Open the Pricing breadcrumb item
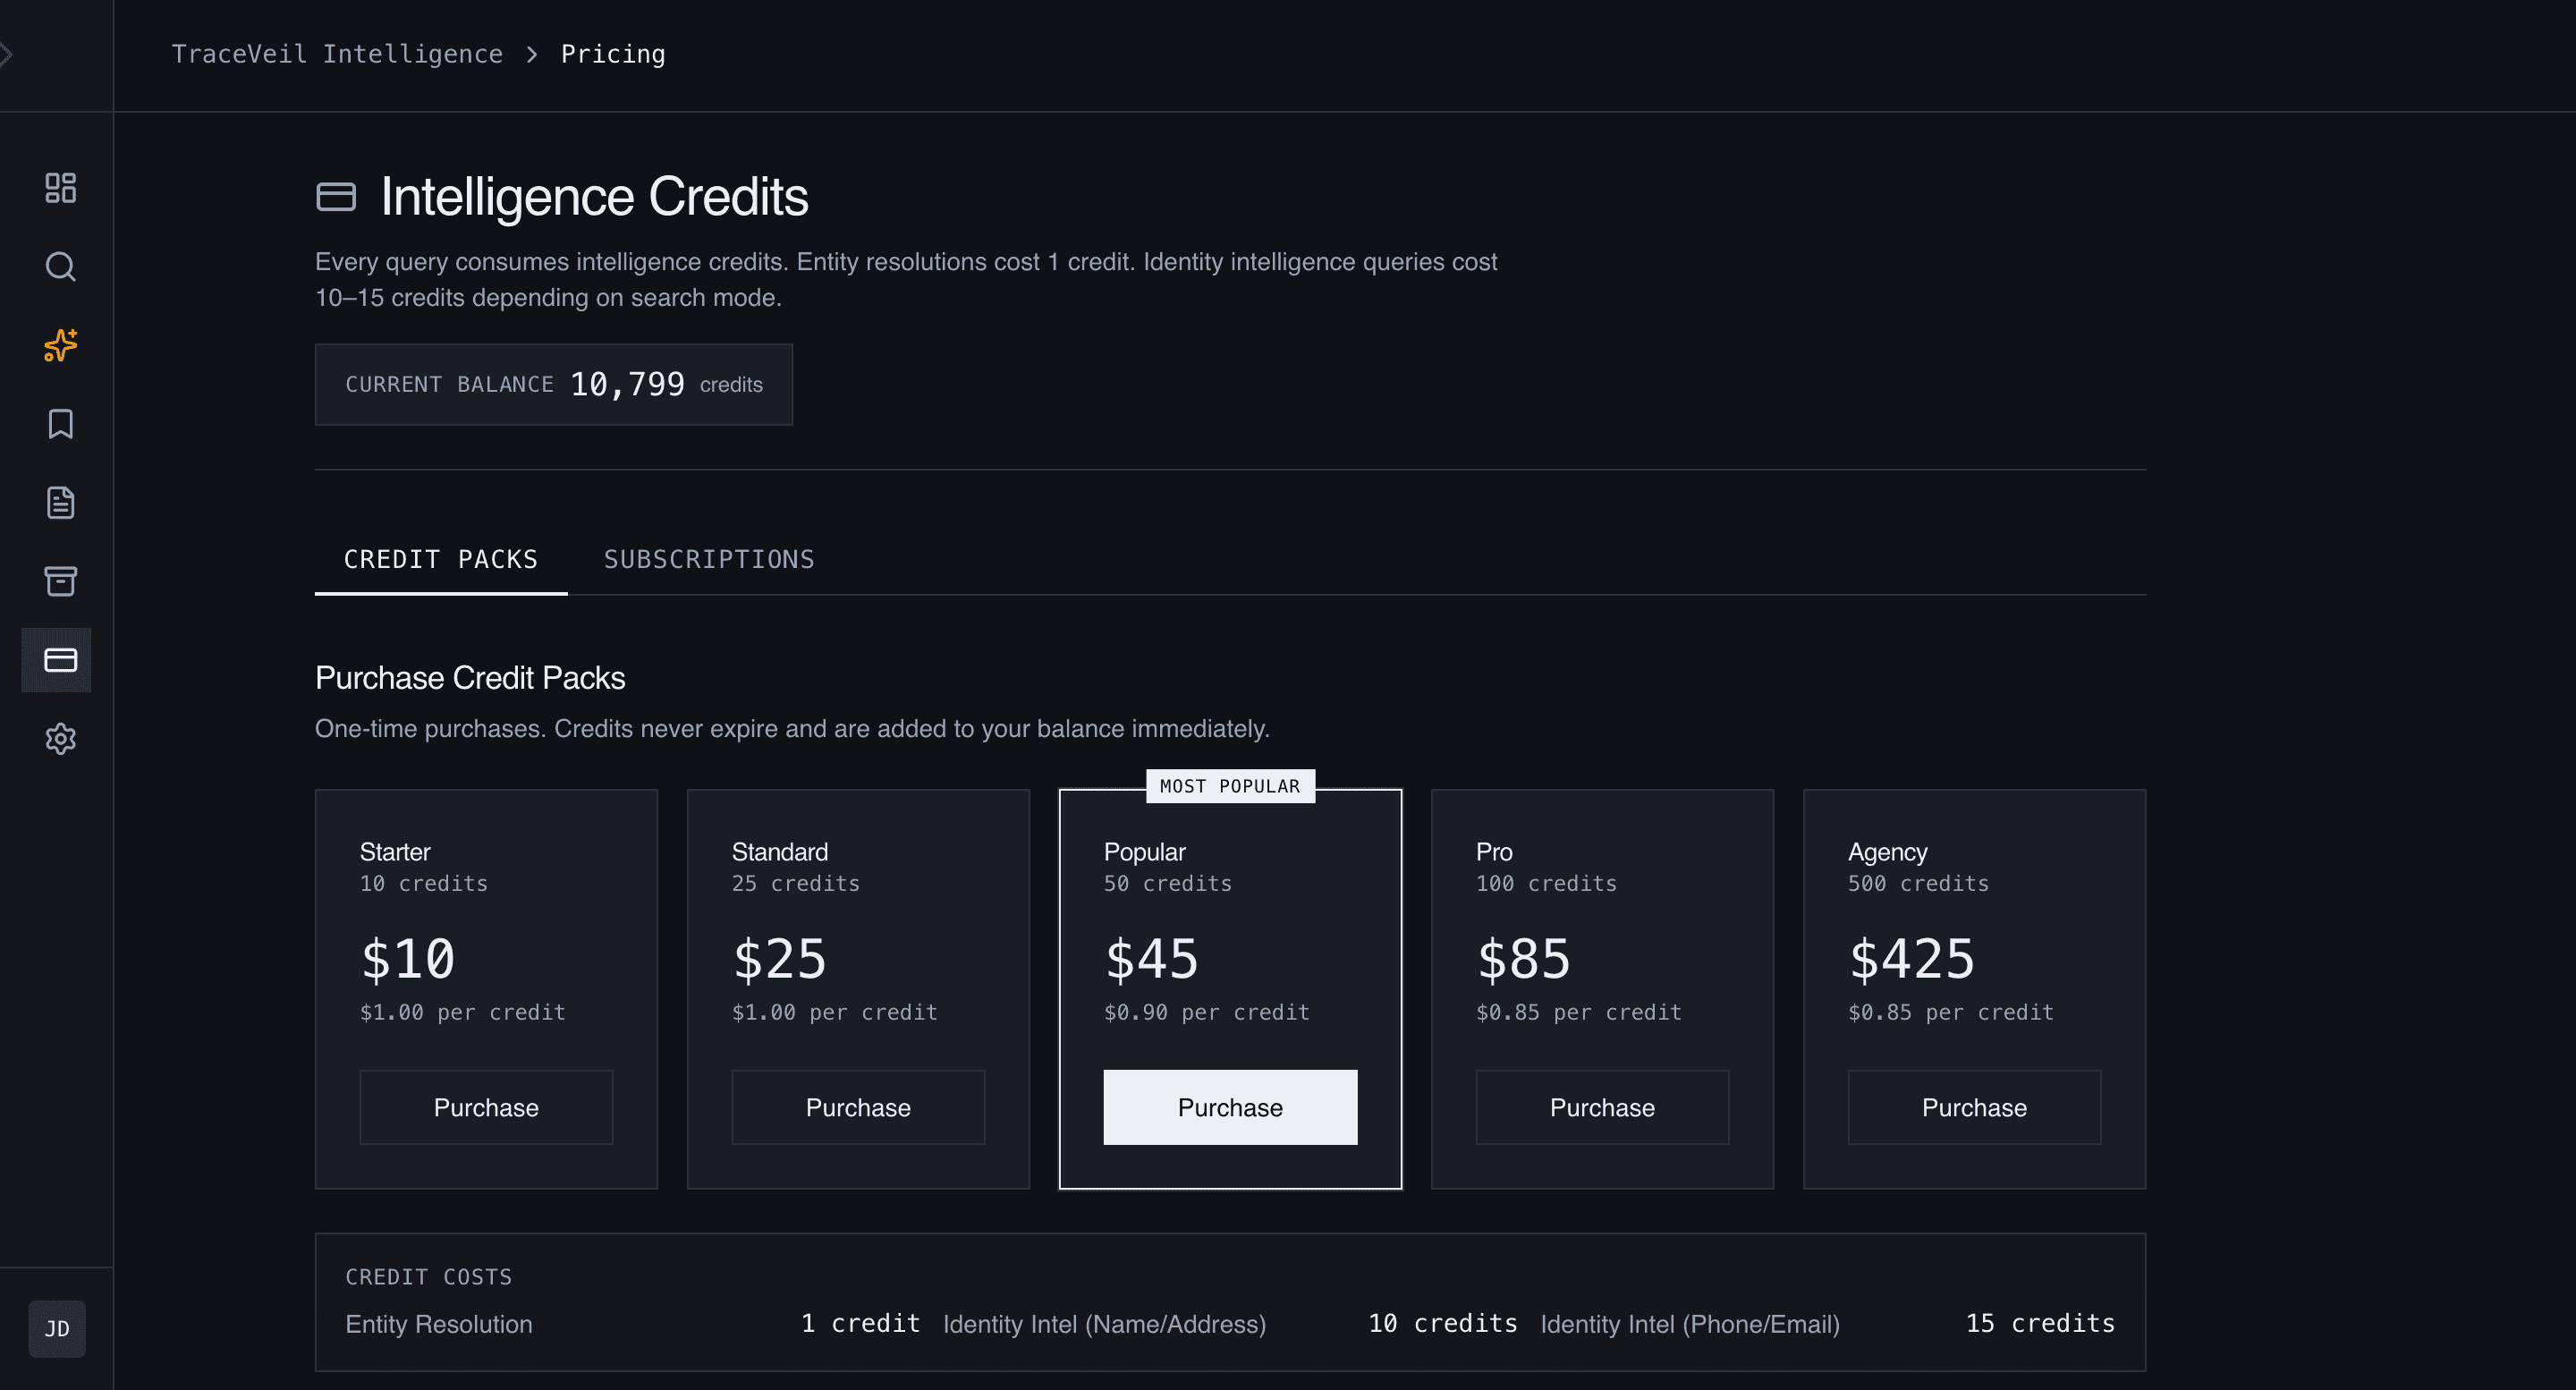The height and width of the screenshot is (1390, 2576). (x=613, y=54)
